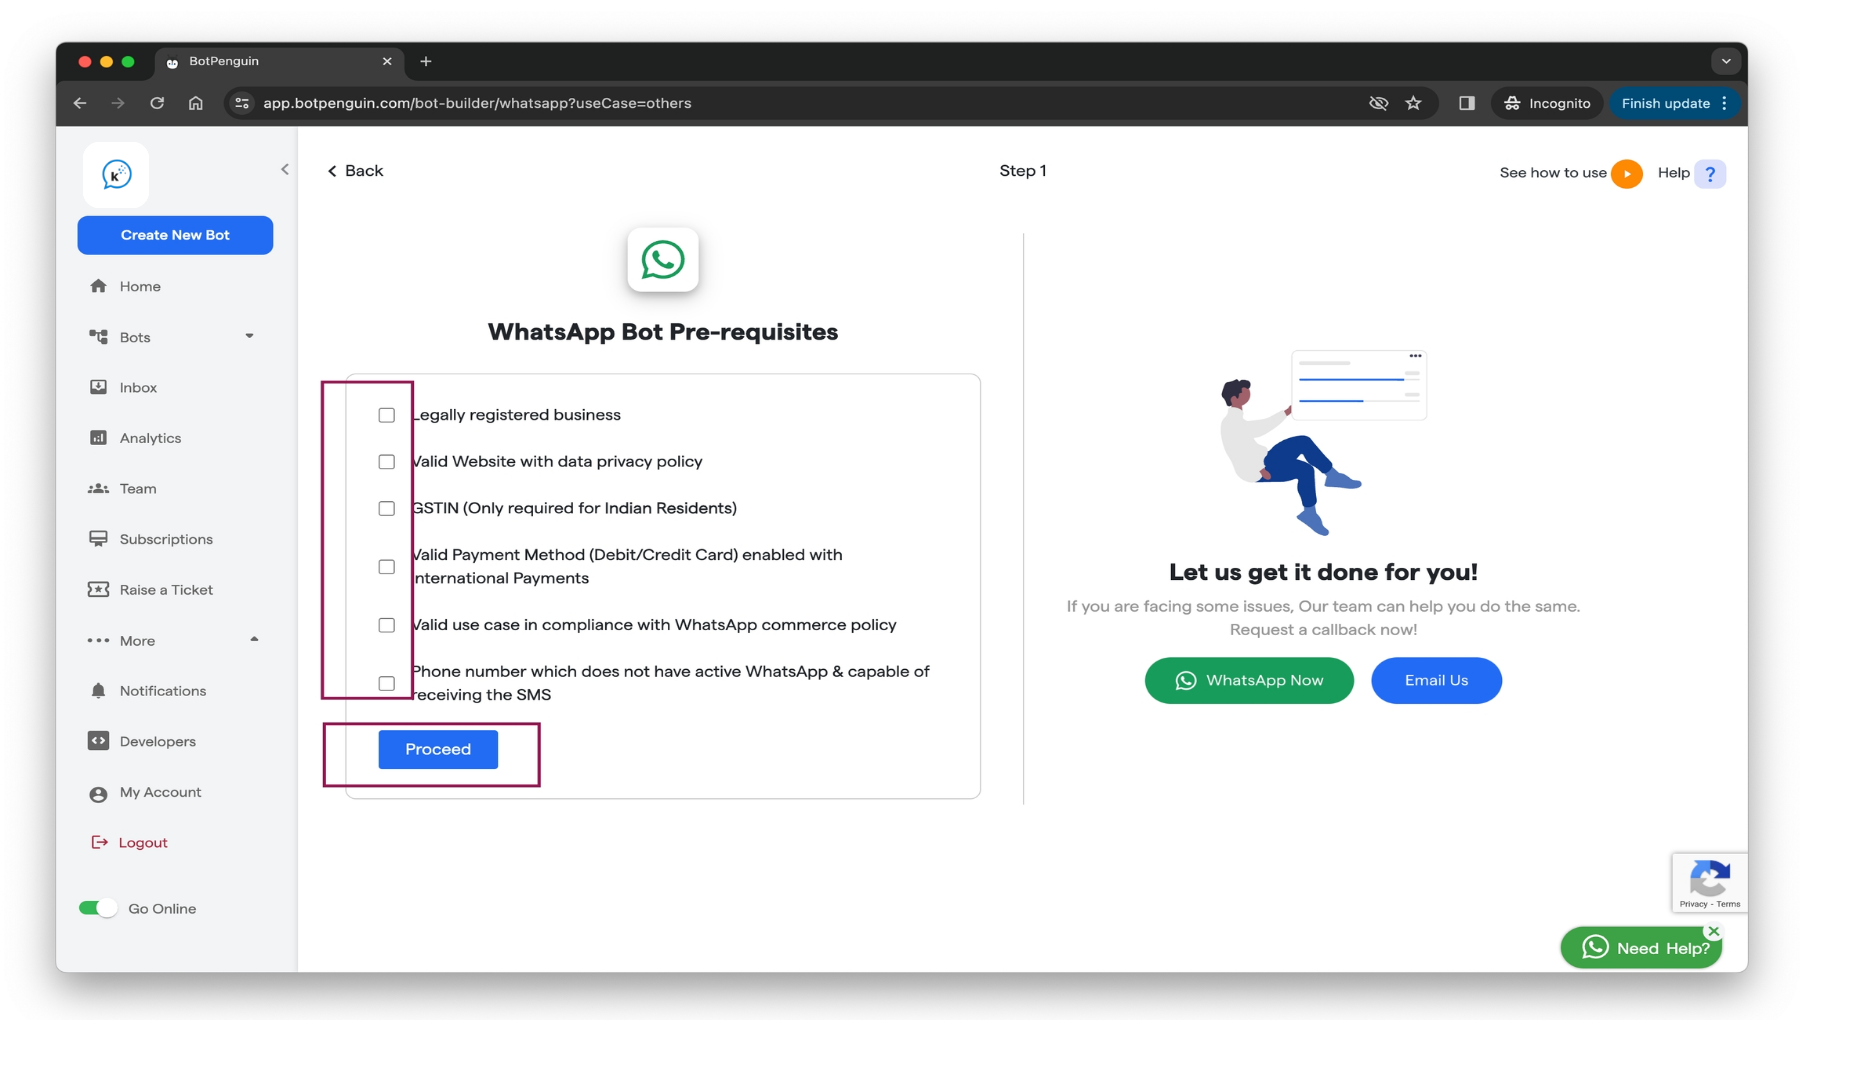The image size is (1866, 1080).
Task: Open the browser side panel icon
Action: [x=1466, y=103]
